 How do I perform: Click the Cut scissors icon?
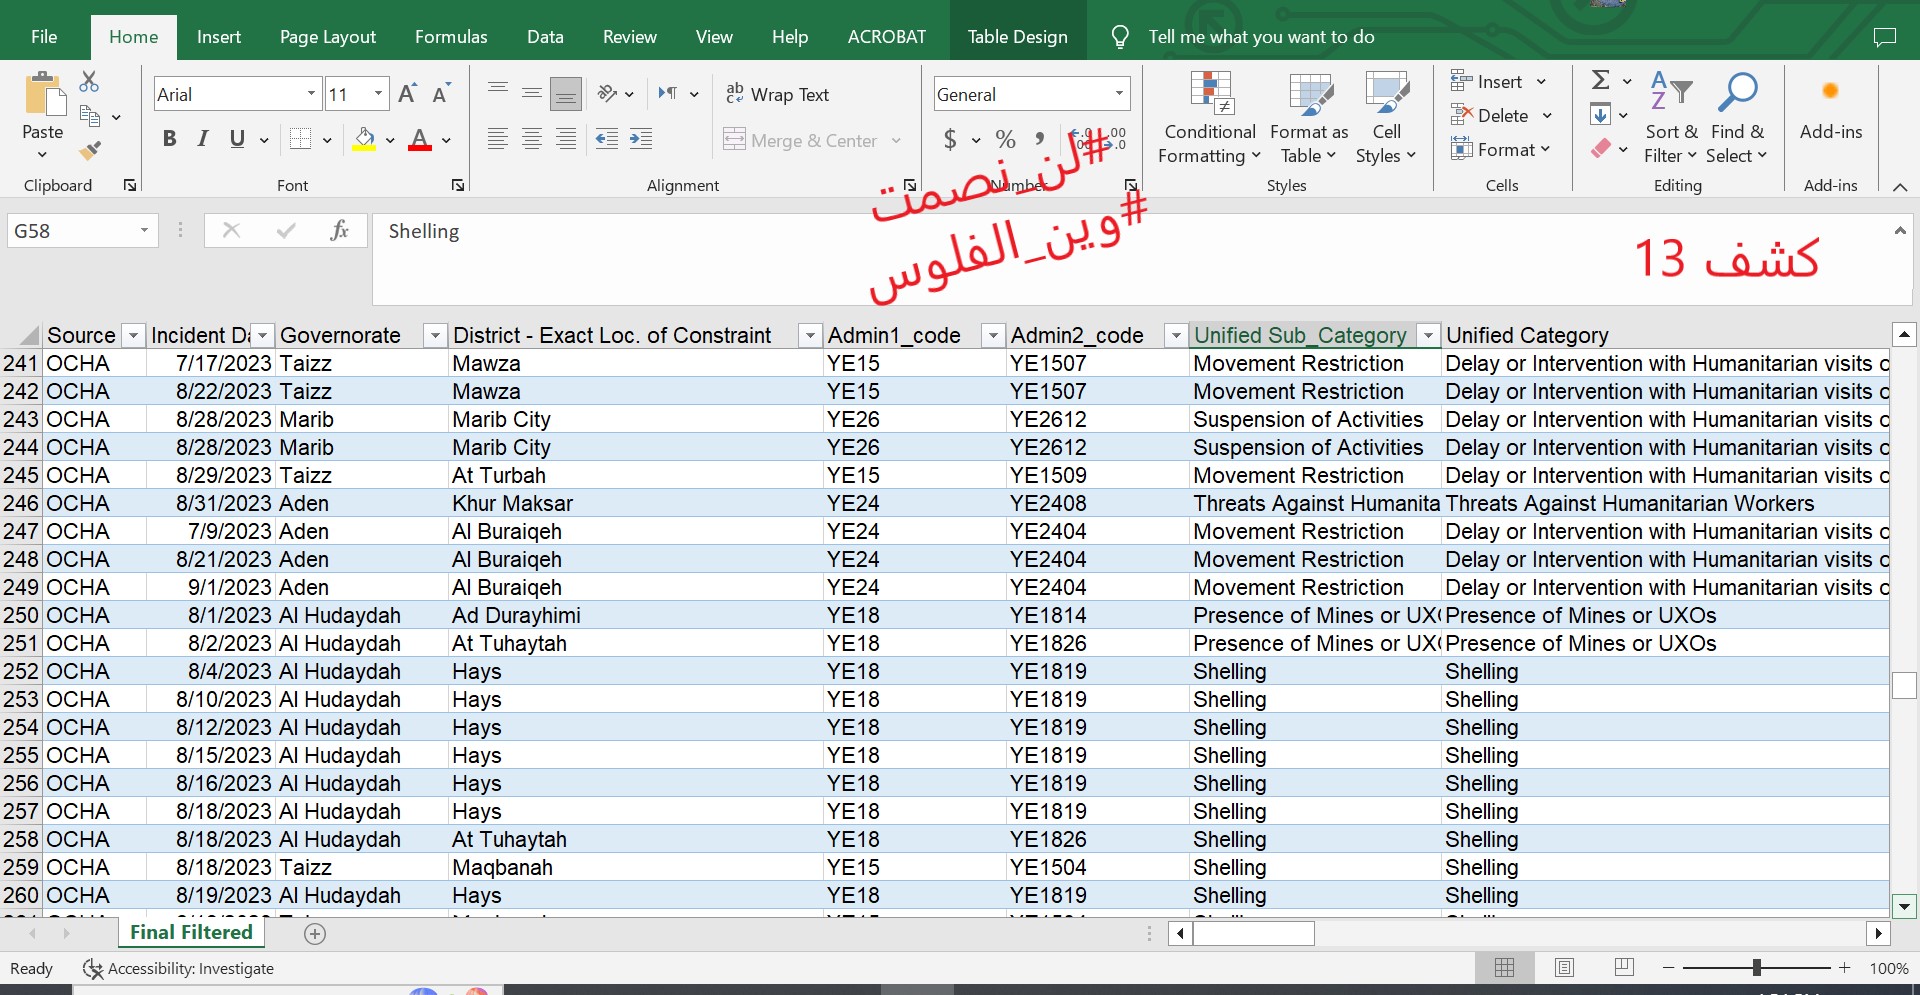90,82
